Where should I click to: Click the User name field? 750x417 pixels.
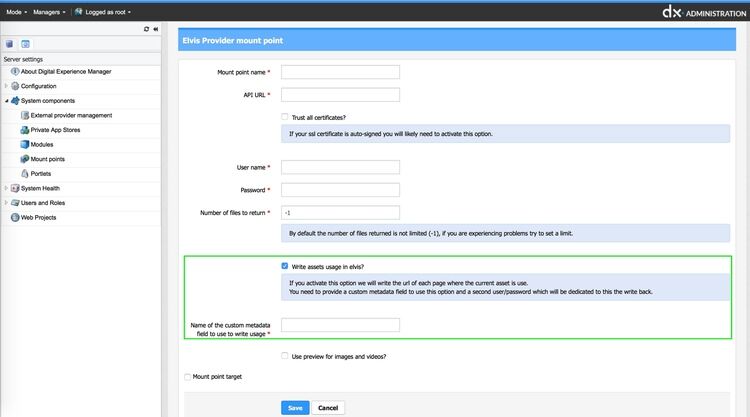point(340,167)
